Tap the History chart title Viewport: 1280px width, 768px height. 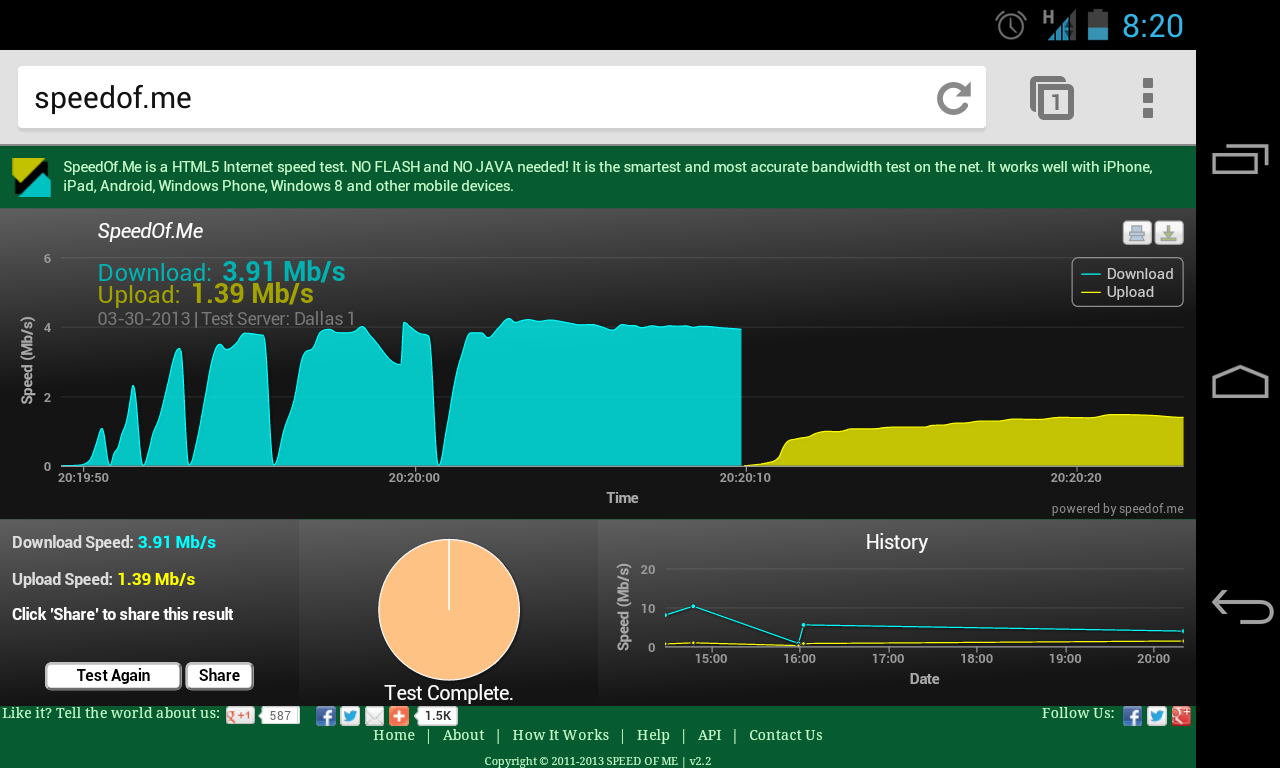(x=897, y=542)
